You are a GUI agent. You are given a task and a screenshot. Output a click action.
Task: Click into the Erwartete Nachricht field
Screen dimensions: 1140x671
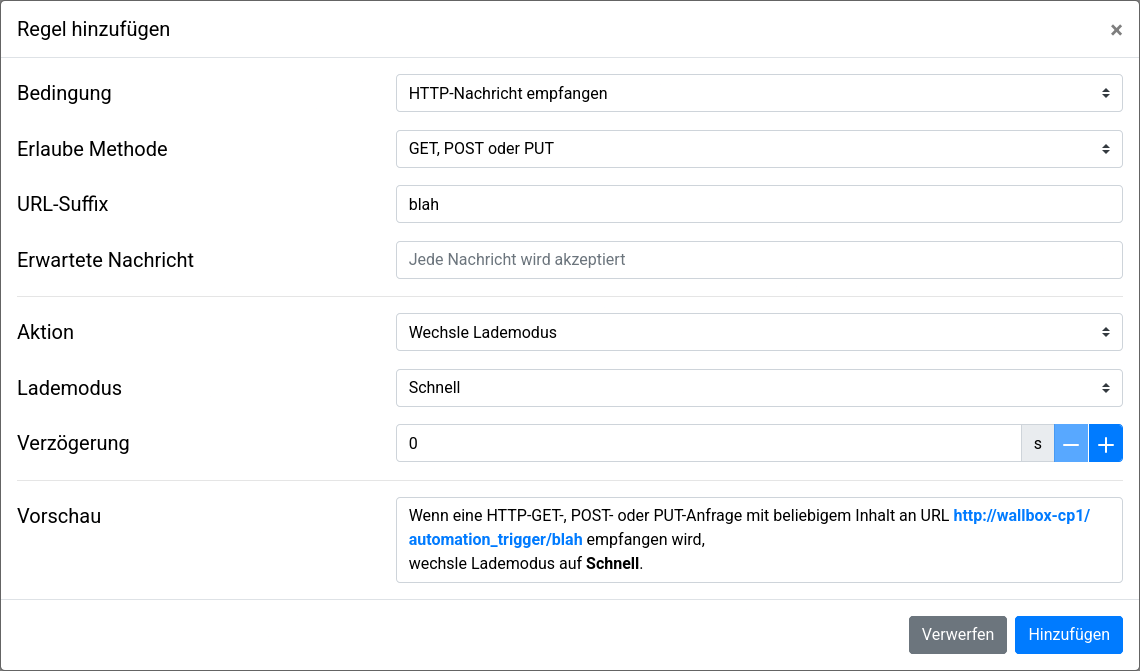click(x=759, y=260)
